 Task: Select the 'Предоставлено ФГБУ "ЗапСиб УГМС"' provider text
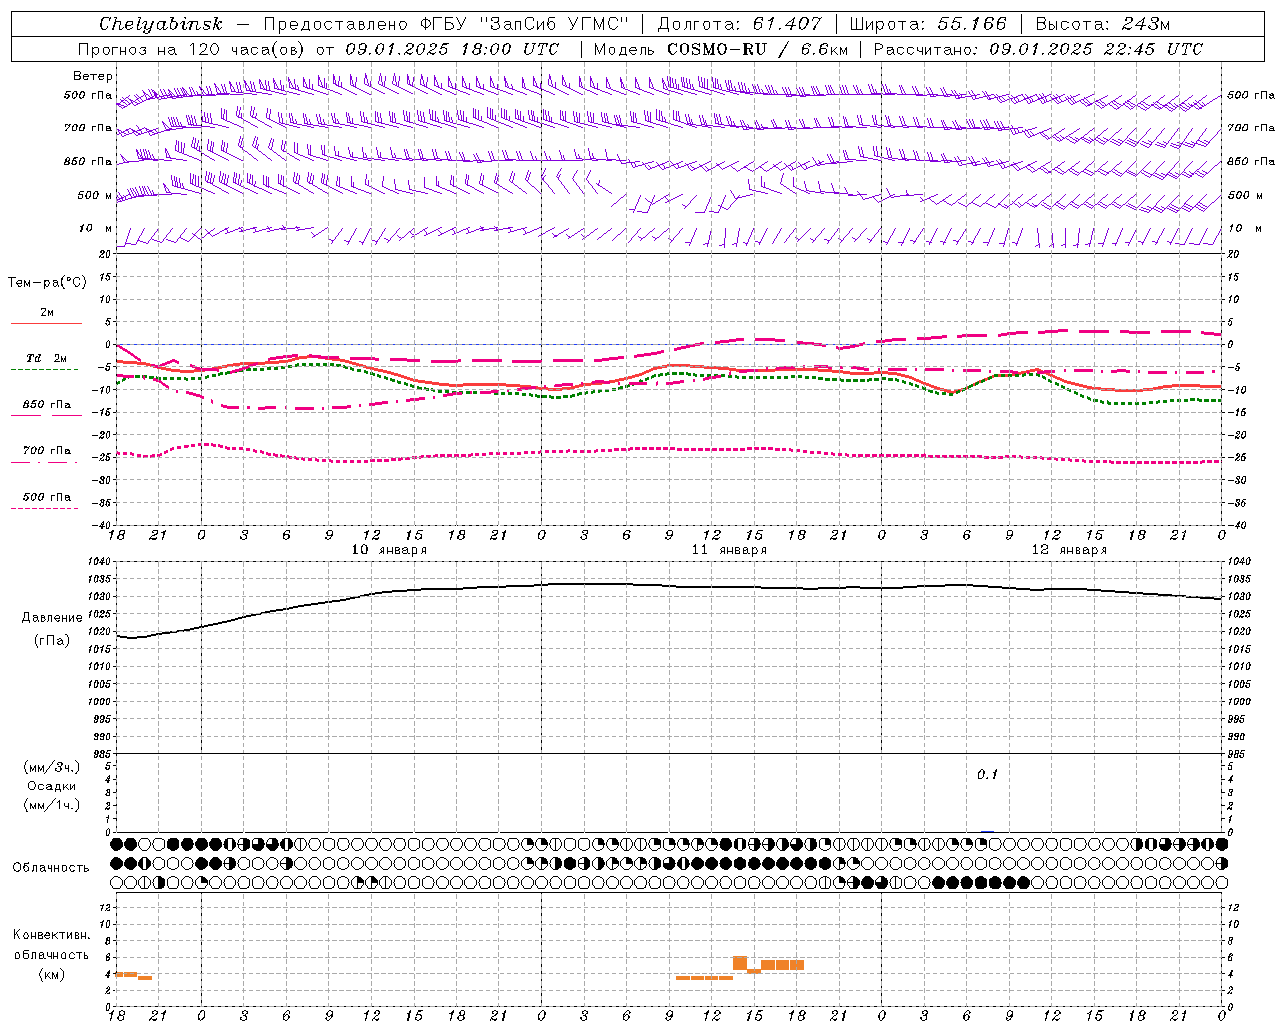(446, 24)
